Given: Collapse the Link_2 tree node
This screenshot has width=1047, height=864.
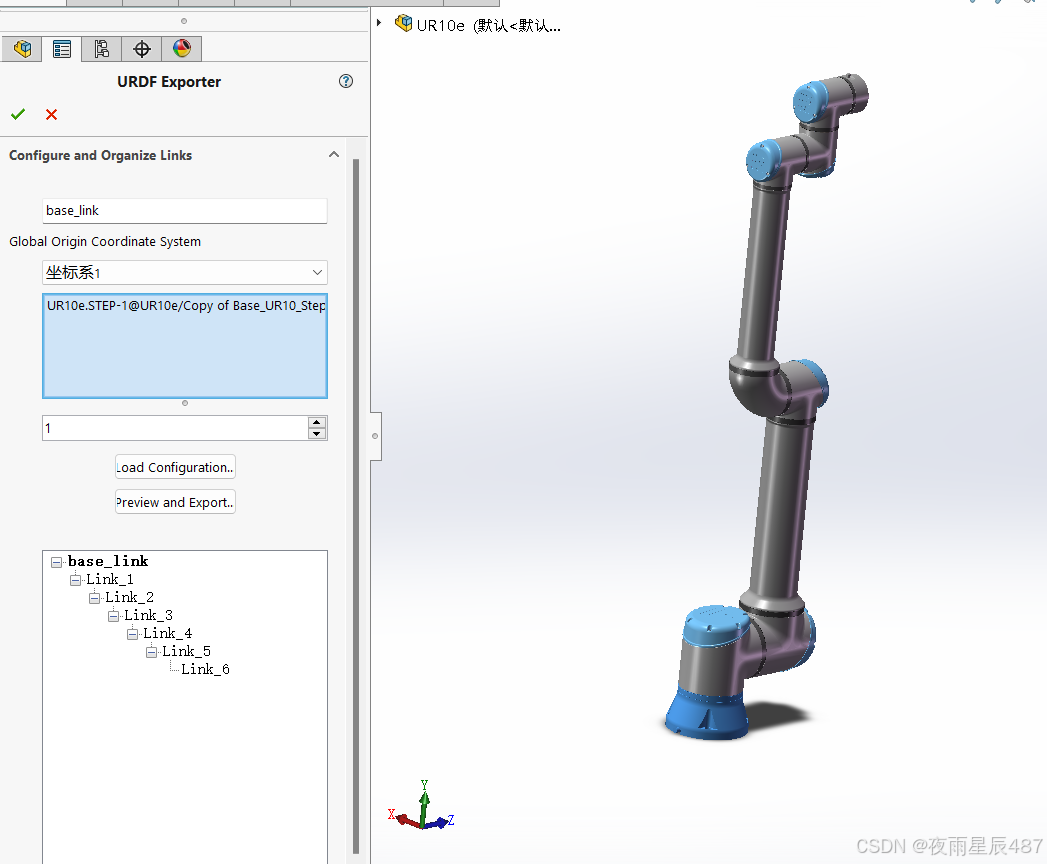Looking at the screenshot, I should click(x=94, y=598).
